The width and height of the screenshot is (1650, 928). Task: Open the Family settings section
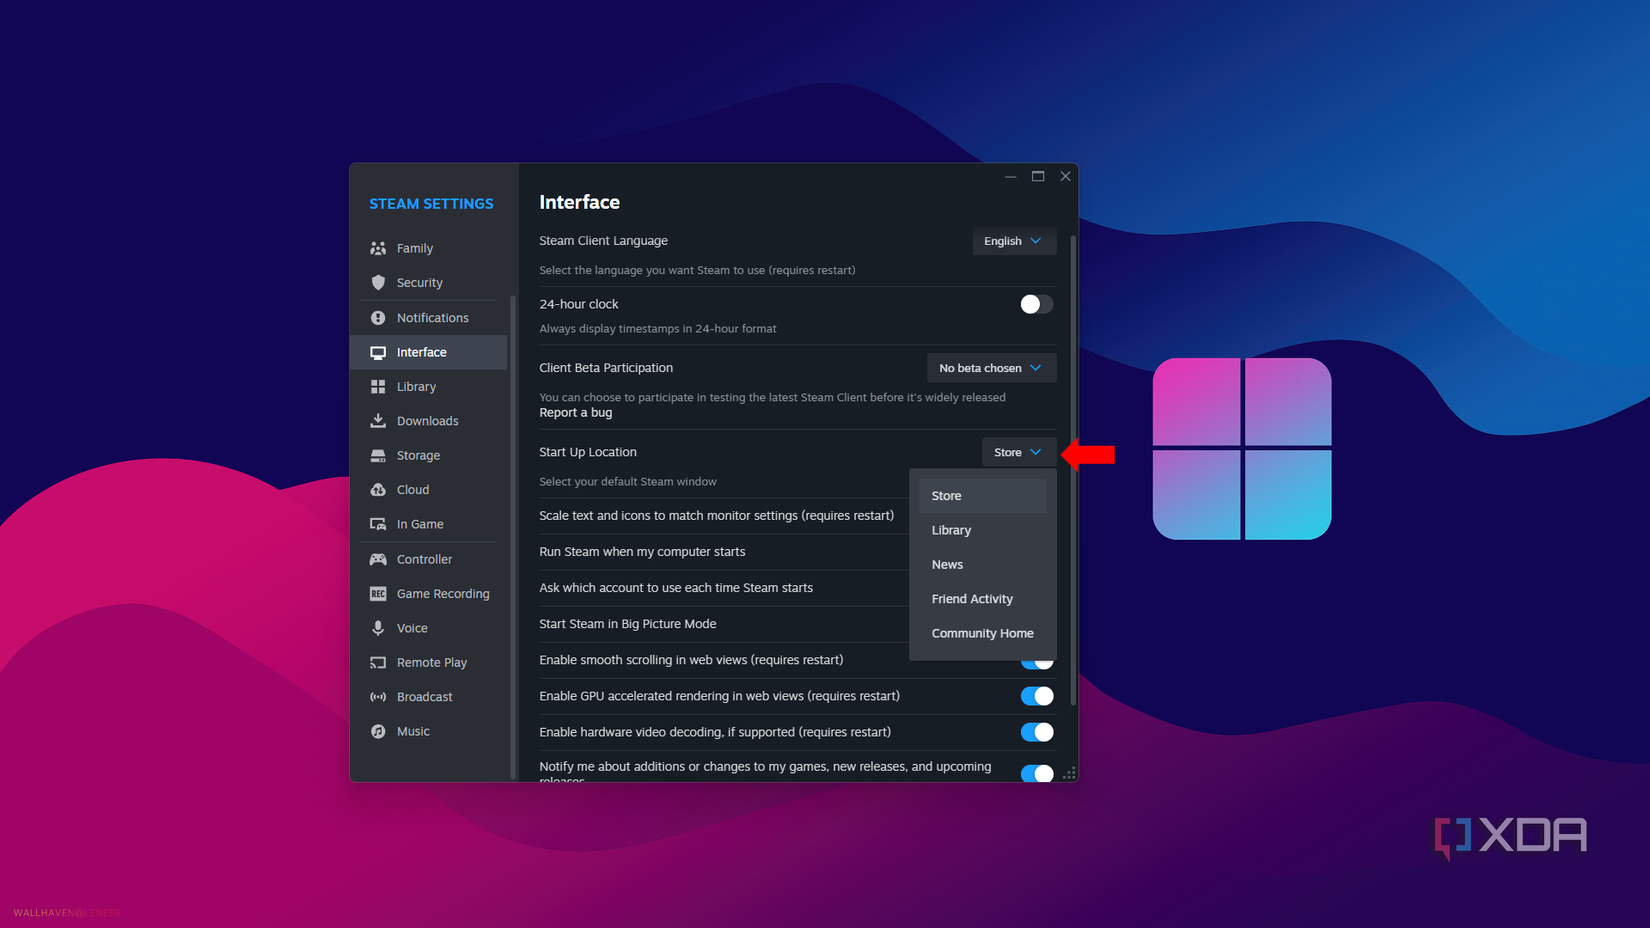point(414,248)
